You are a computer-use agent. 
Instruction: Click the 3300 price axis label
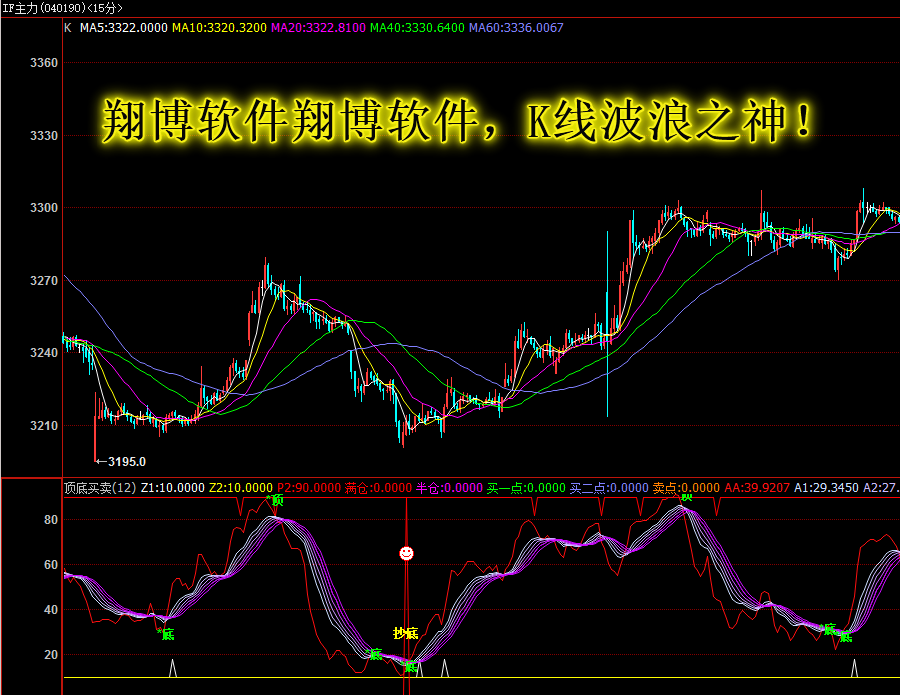(x=44, y=208)
